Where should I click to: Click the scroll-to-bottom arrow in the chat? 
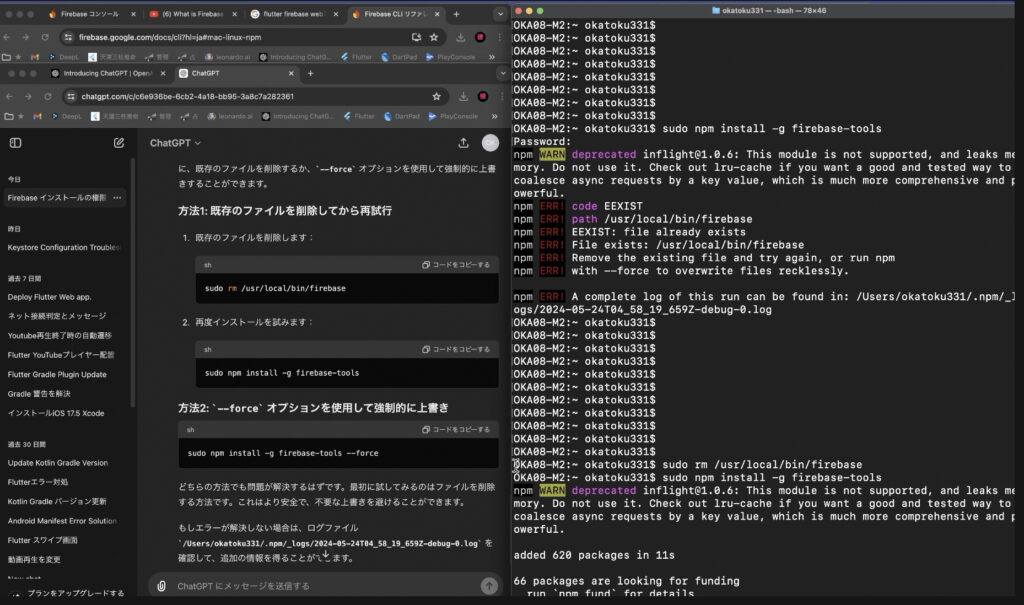(x=325, y=554)
